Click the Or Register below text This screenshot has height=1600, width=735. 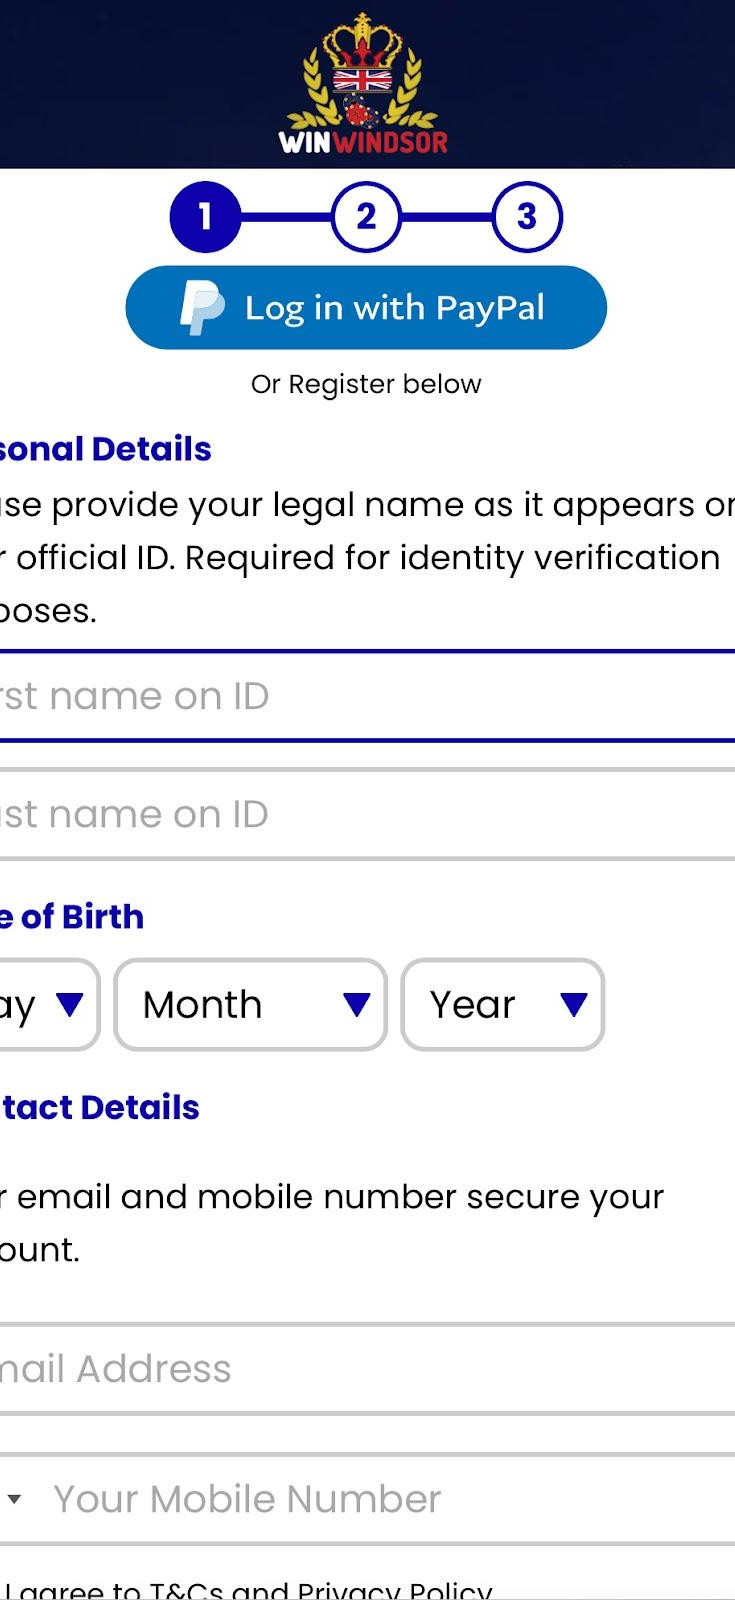[x=366, y=384]
